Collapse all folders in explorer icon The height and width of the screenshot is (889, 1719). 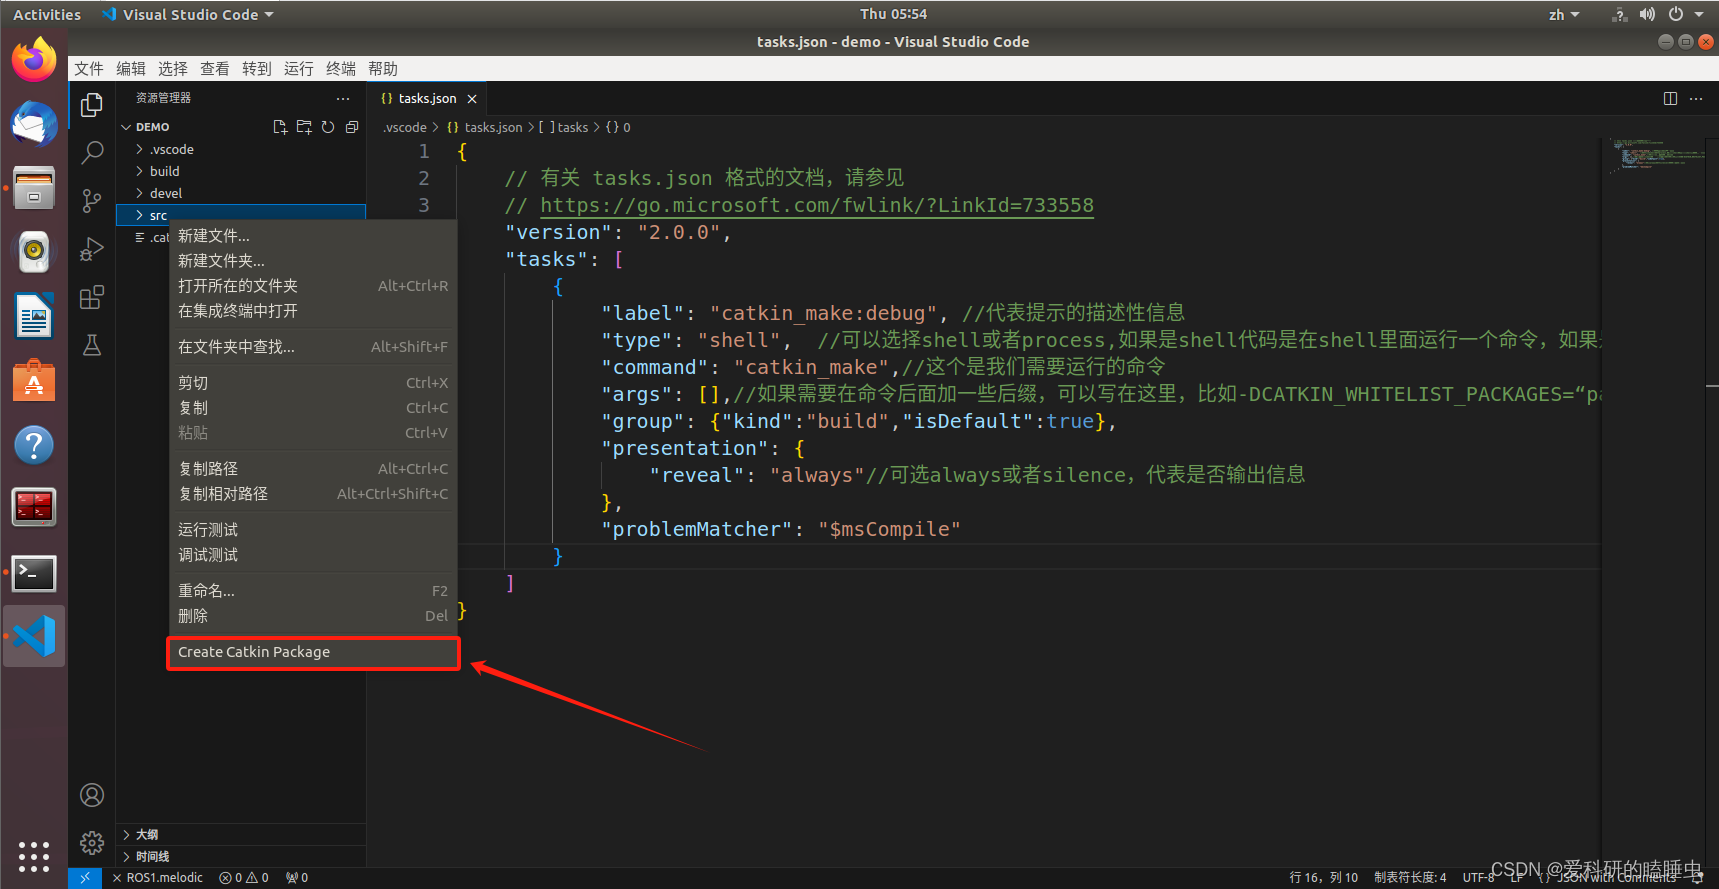(352, 127)
